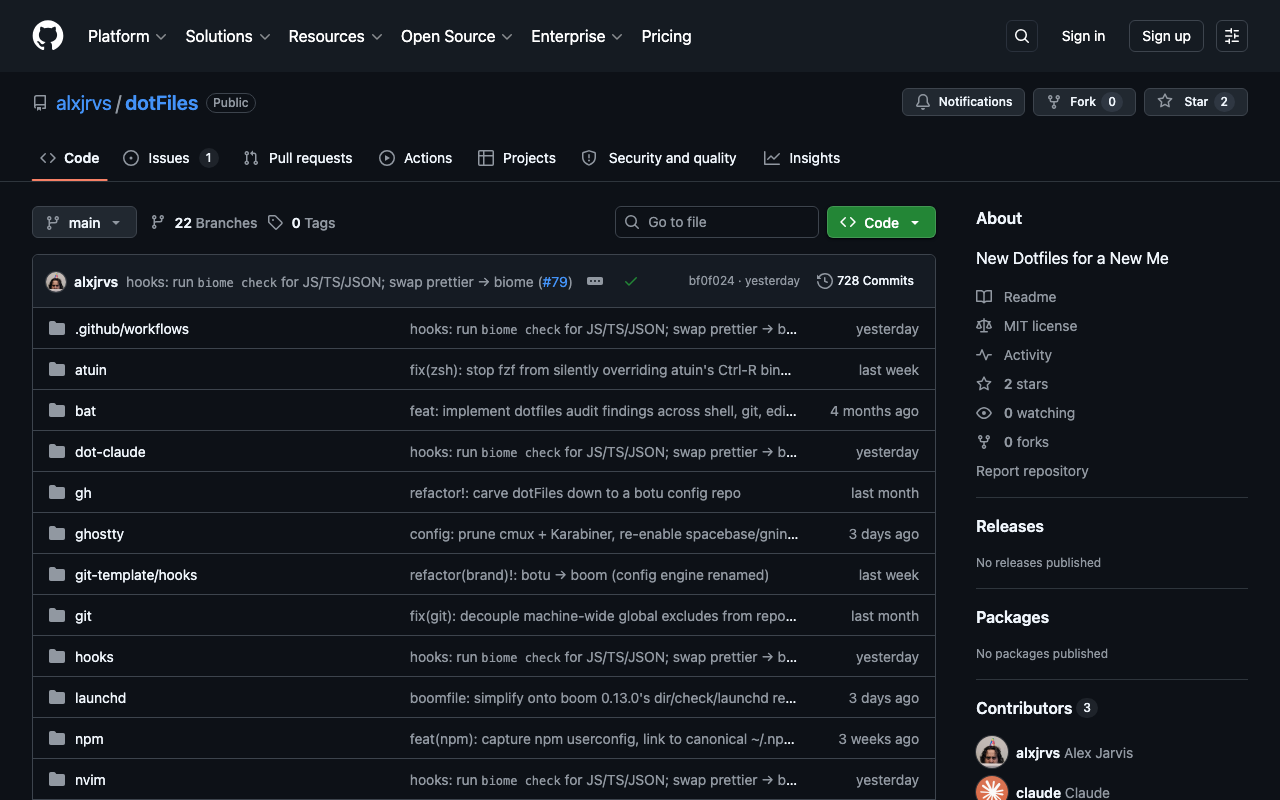1280x800 pixels.
Task: Click the ellipsis commit message expander
Action: (x=595, y=281)
